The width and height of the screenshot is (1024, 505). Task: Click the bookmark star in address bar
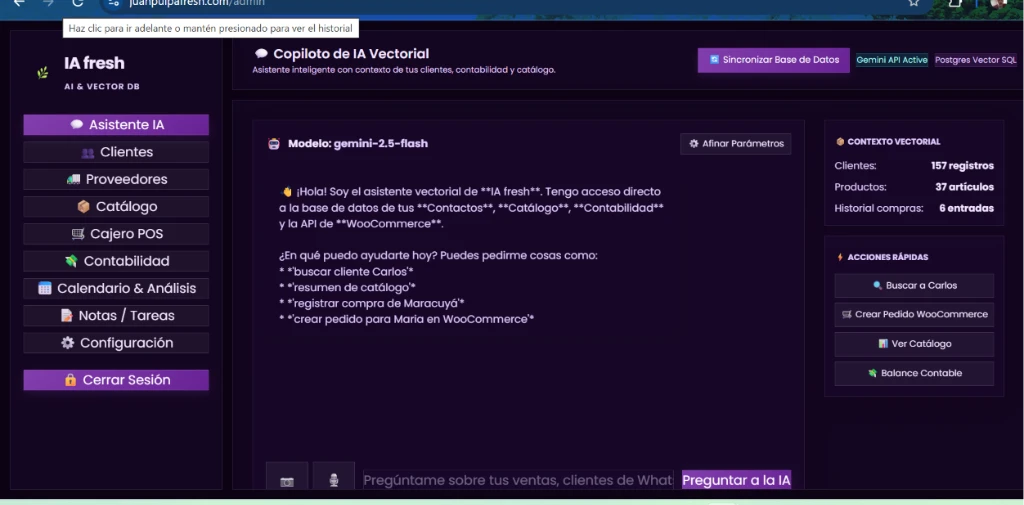(x=914, y=3)
